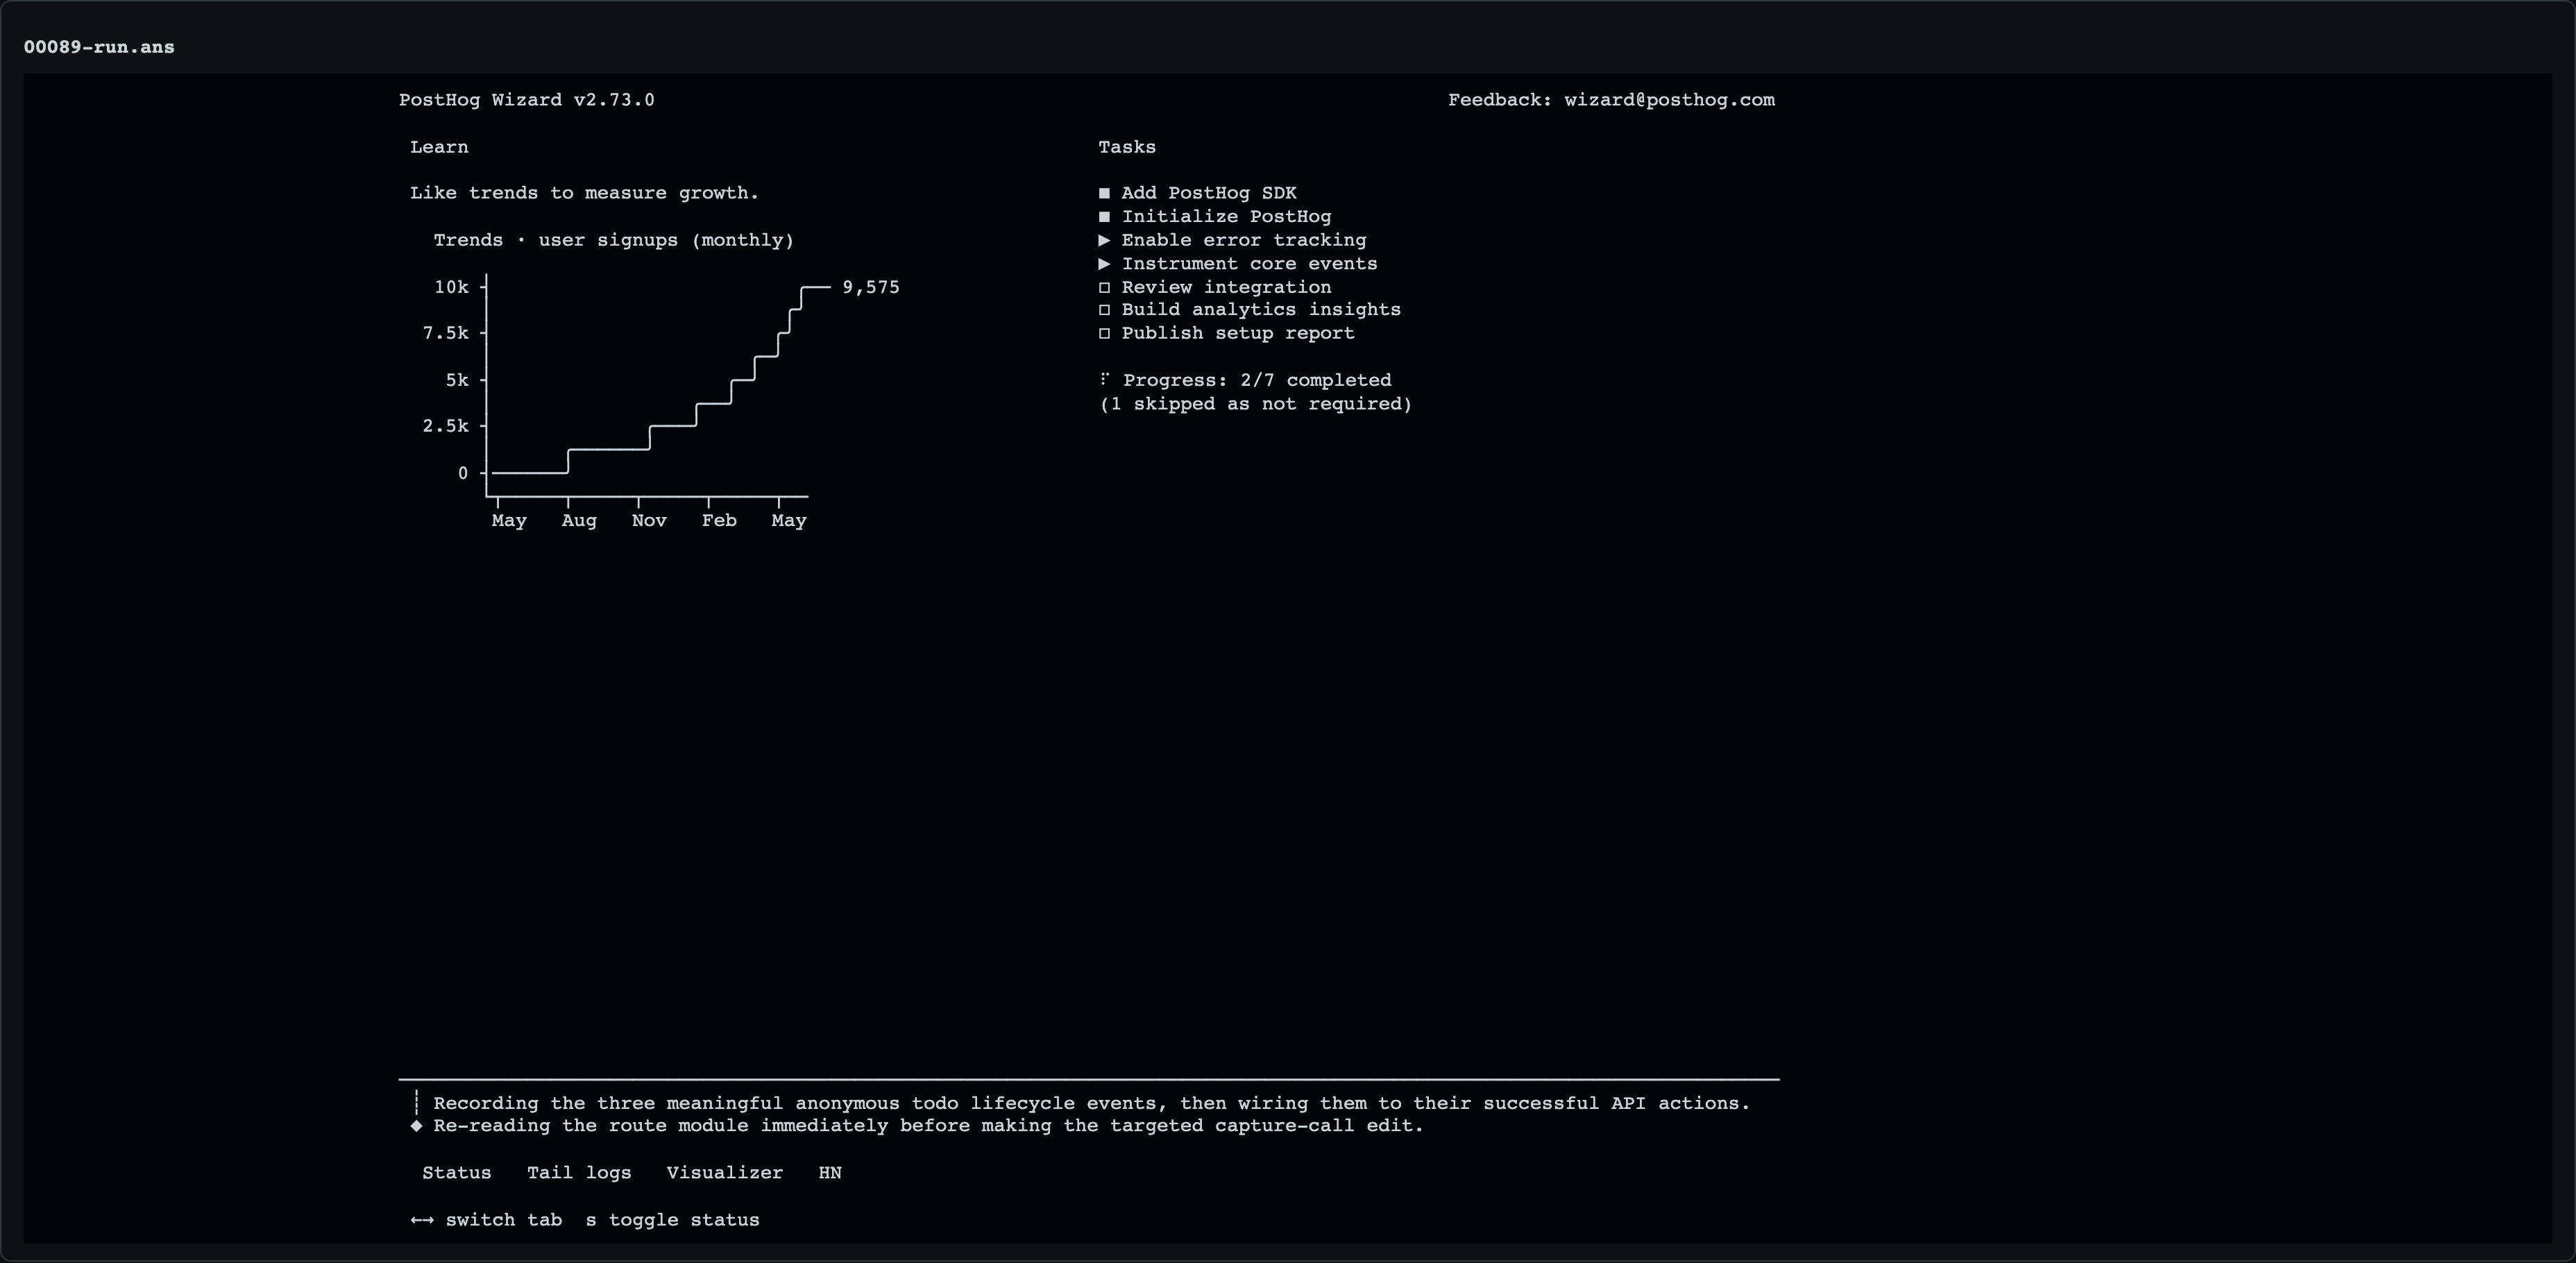2576x1263 pixels.
Task: Click the wizard@posthog.com feedback address
Action: (1670, 100)
